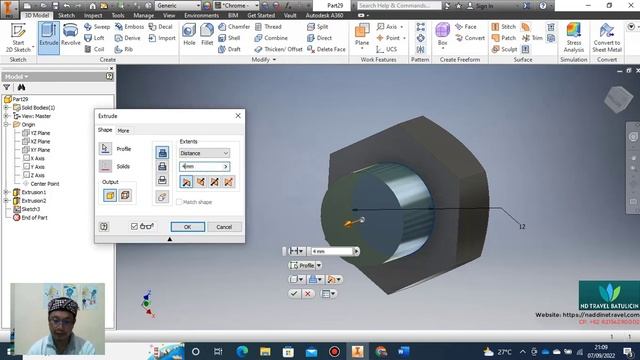Click the Solids selector button
The height and width of the screenshot is (360, 640).
pos(105,166)
